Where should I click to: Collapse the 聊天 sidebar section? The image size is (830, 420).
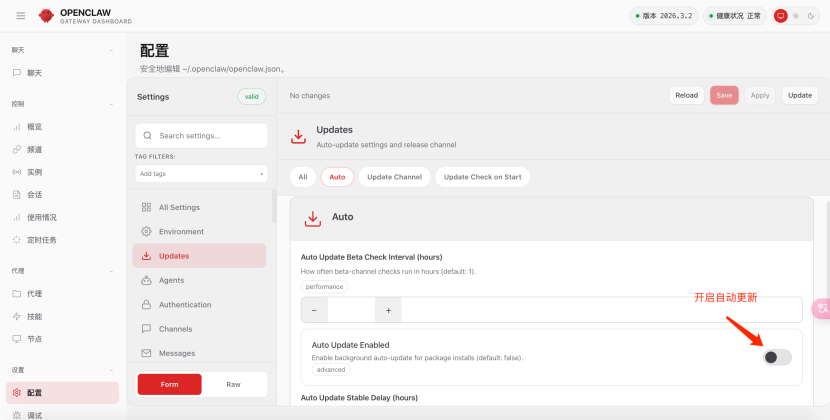(x=111, y=50)
